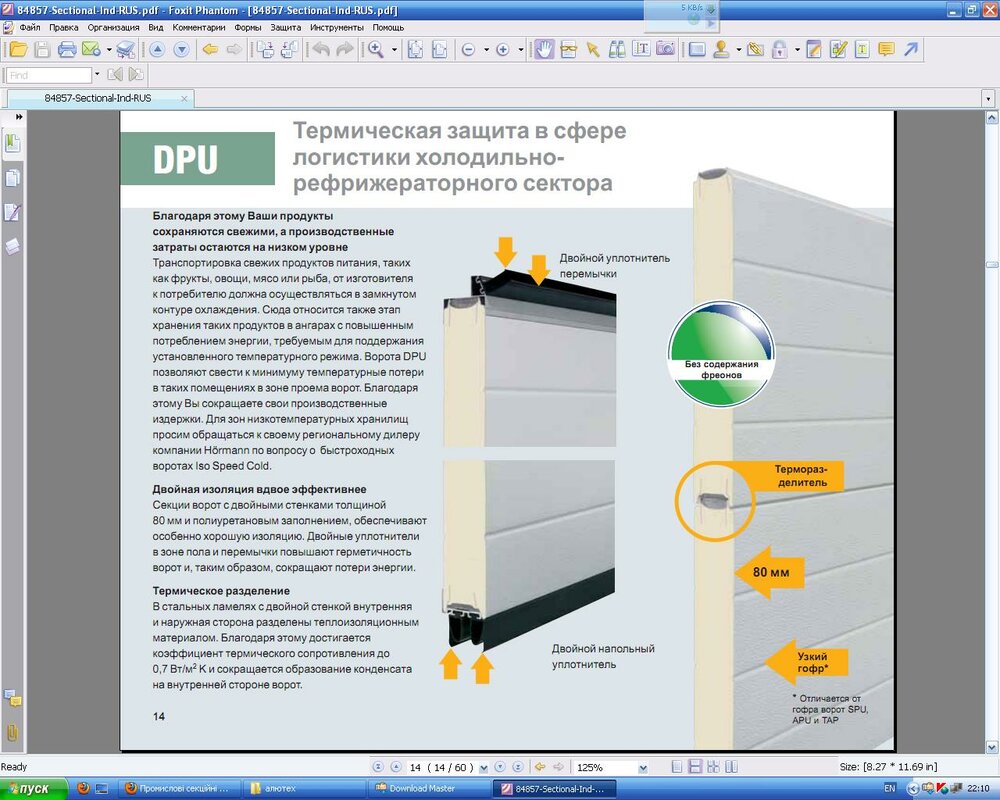Expand the padlock security dropdown arrow
The height and width of the screenshot is (800, 1000).
click(797, 49)
